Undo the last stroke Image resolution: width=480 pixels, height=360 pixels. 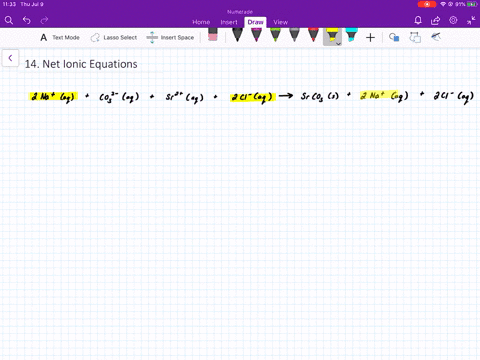pos(27,20)
